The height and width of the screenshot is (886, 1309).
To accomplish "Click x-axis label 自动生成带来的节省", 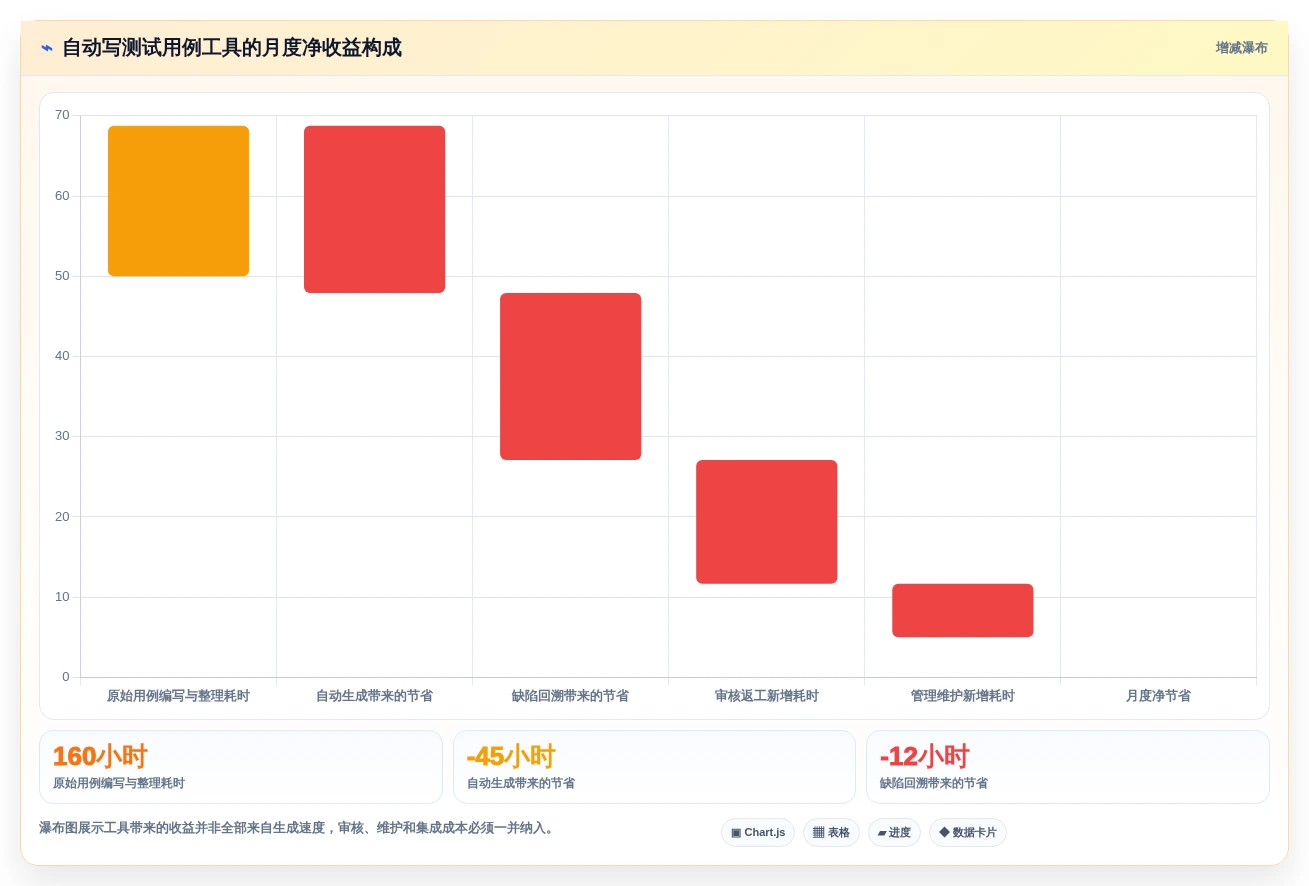I will tap(374, 696).
